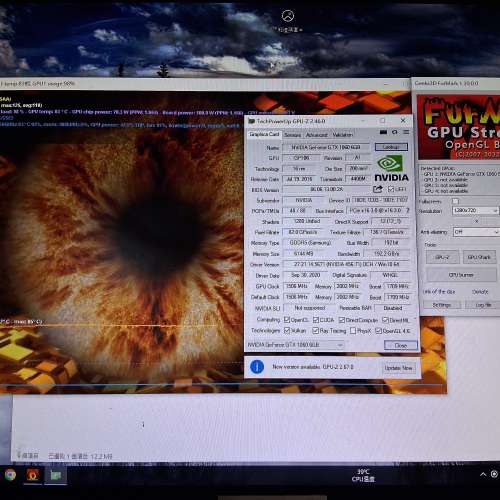Show hidden system tray icons
Screen dimensions: 500x500
[483, 474]
